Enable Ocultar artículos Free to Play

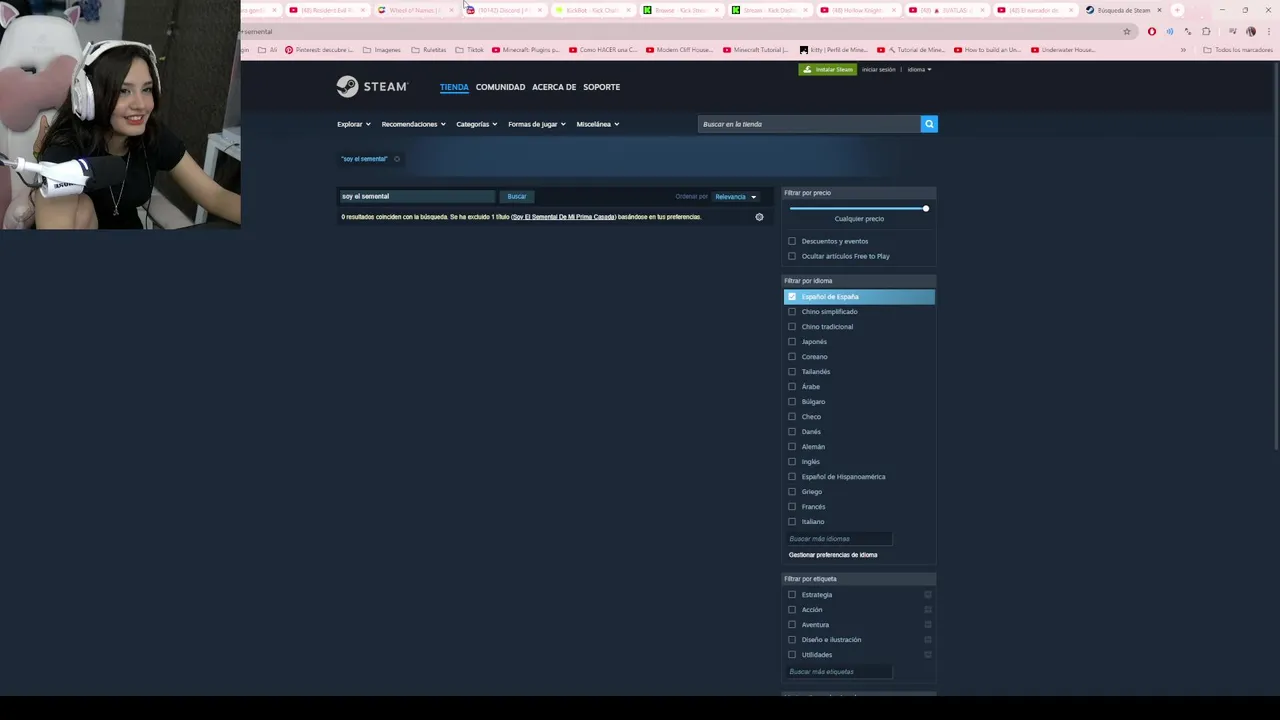click(792, 256)
